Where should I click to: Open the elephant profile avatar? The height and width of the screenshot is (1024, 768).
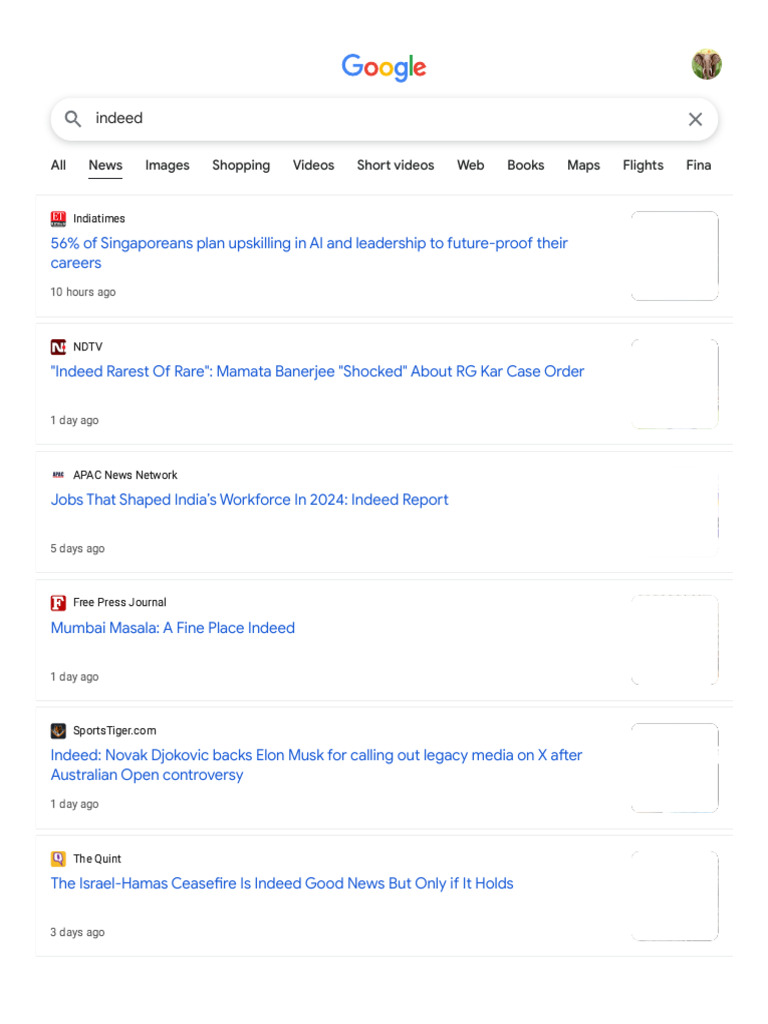pos(707,64)
